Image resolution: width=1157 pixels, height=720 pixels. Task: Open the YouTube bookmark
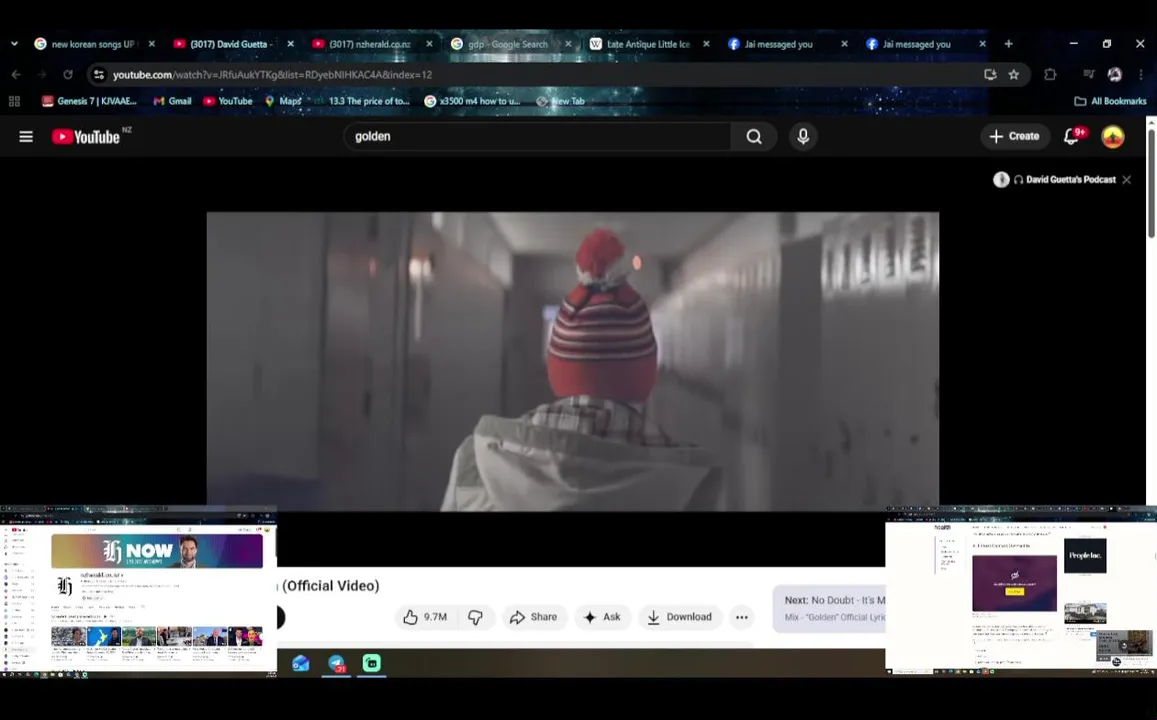228,101
